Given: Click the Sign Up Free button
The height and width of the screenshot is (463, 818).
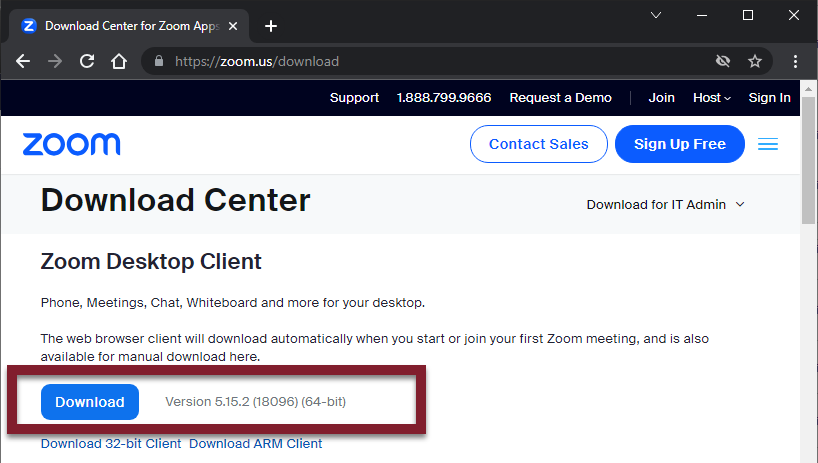Looking at the screenshot, I should tap(680, 144).
